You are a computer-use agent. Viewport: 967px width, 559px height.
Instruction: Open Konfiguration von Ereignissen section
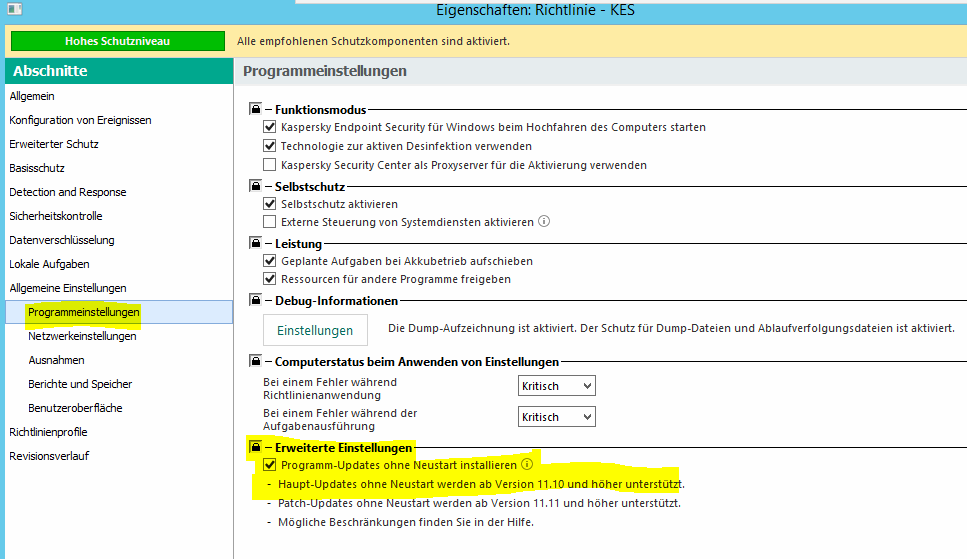[80, 120]
